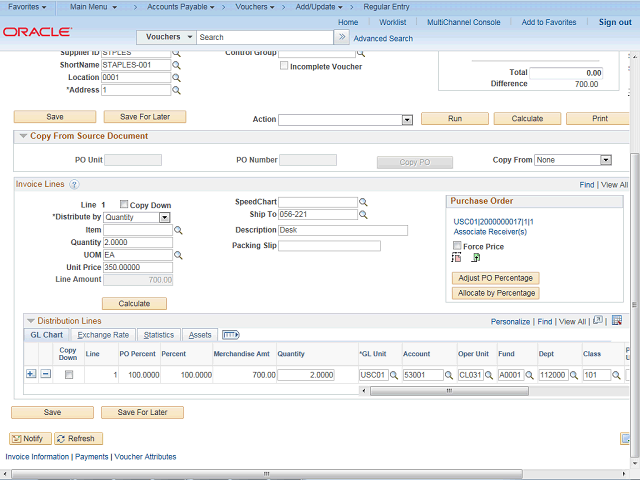The width and height of the screenshot is (640, 480).
Task: Collapse the Copy From Source Document section
Action: pos(23,137)
